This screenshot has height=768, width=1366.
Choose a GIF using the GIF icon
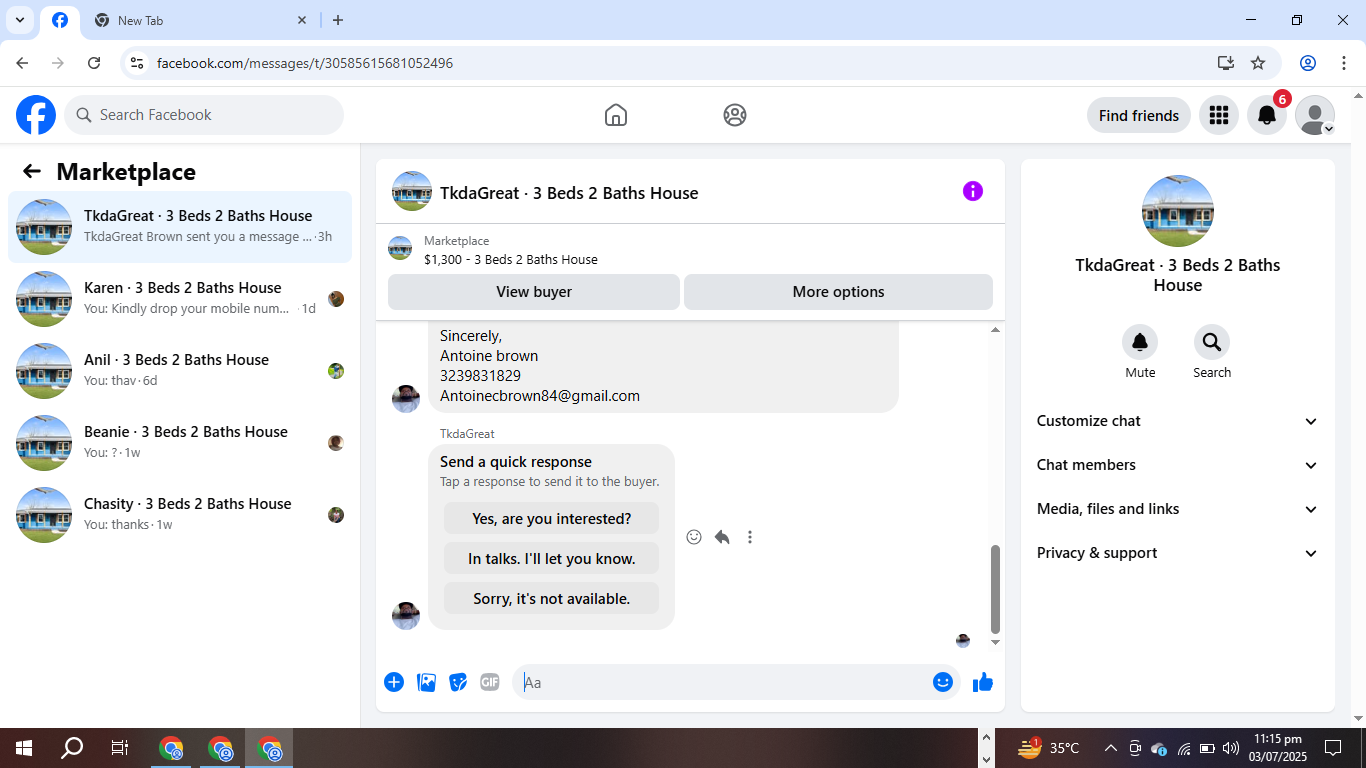pos(490,682)
